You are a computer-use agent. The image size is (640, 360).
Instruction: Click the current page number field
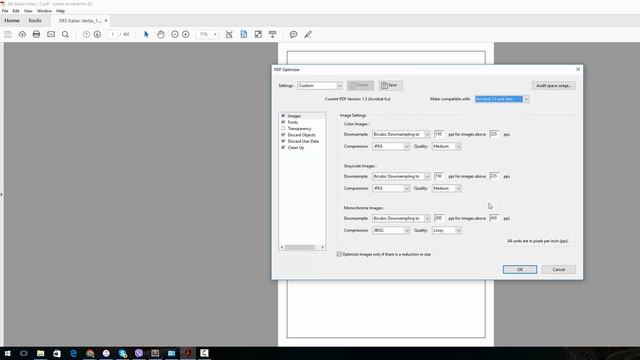coord(113,35)
